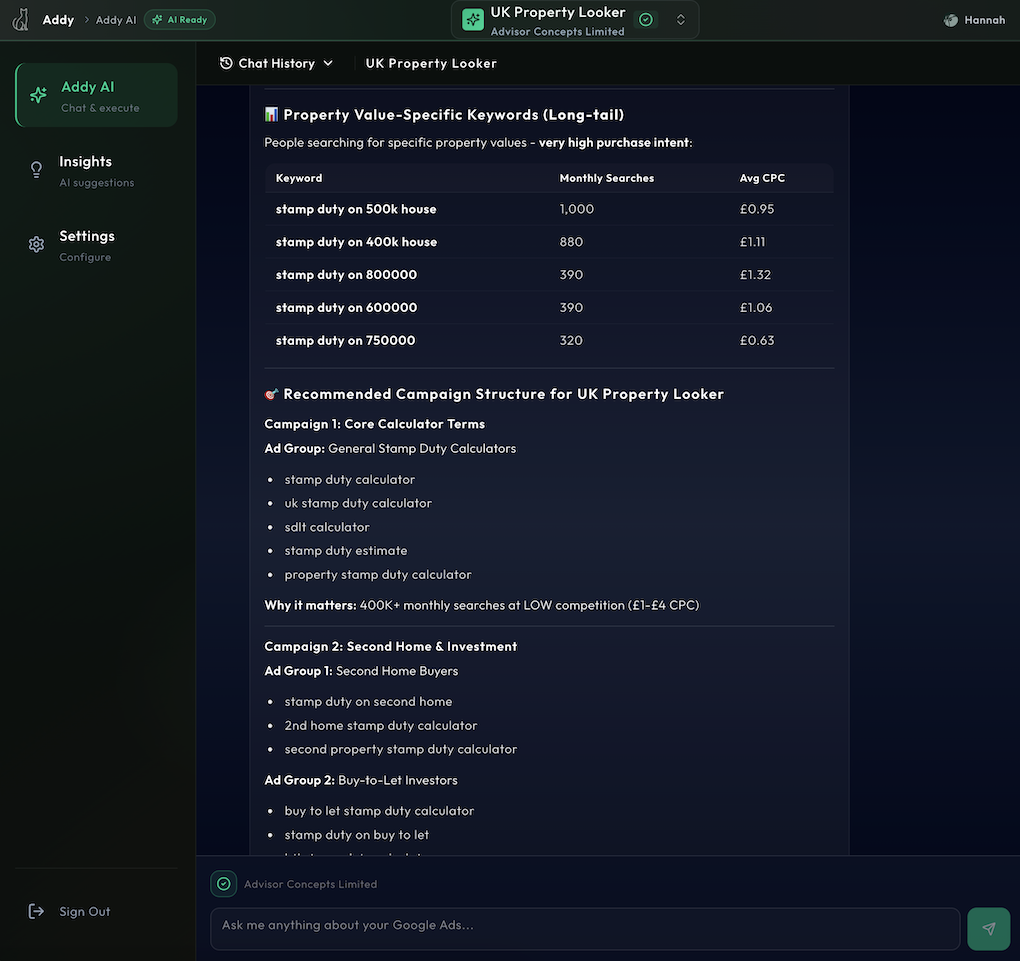Click the green check icon beside Advisor Concepts Limited

pyautogui.click(x=224, y=884)
